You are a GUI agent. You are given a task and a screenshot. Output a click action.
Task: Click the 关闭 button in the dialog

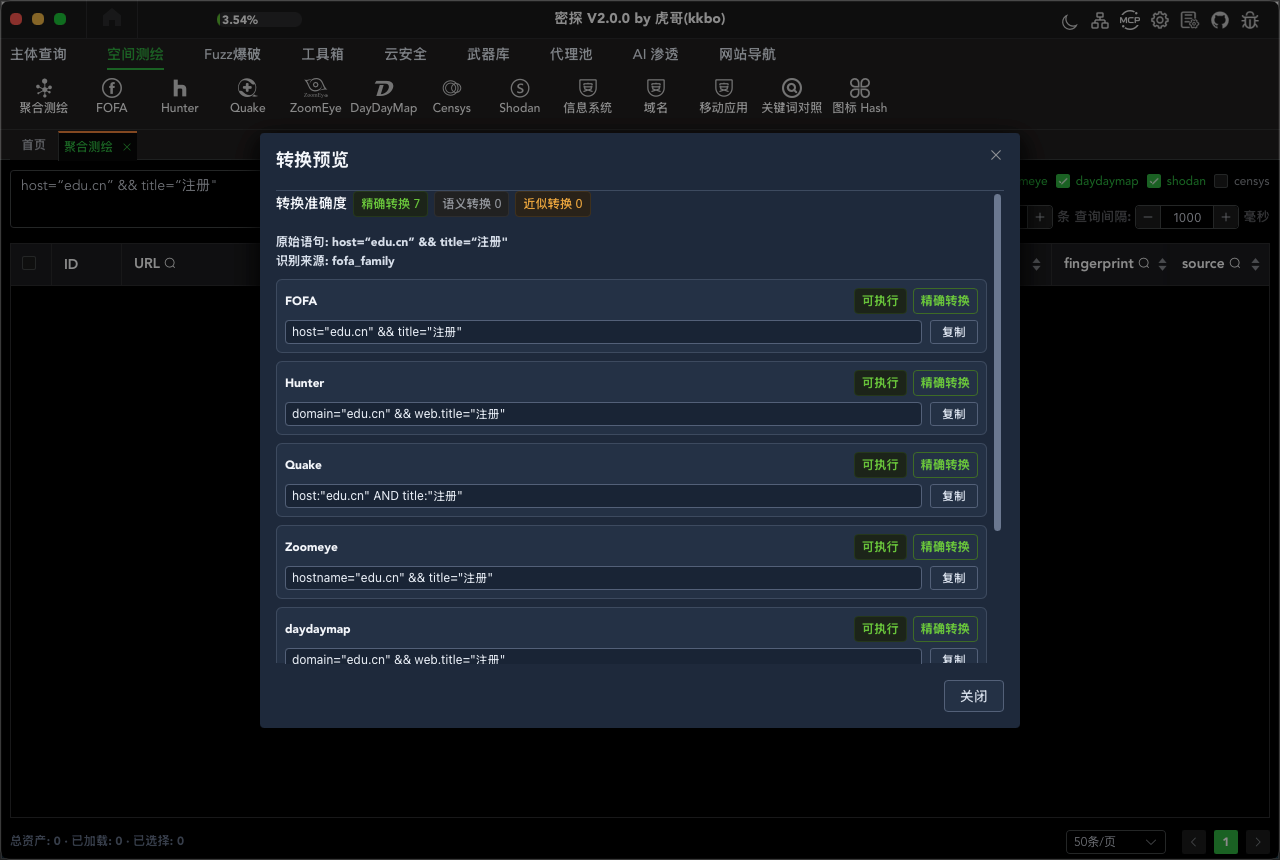pos(974,696)
